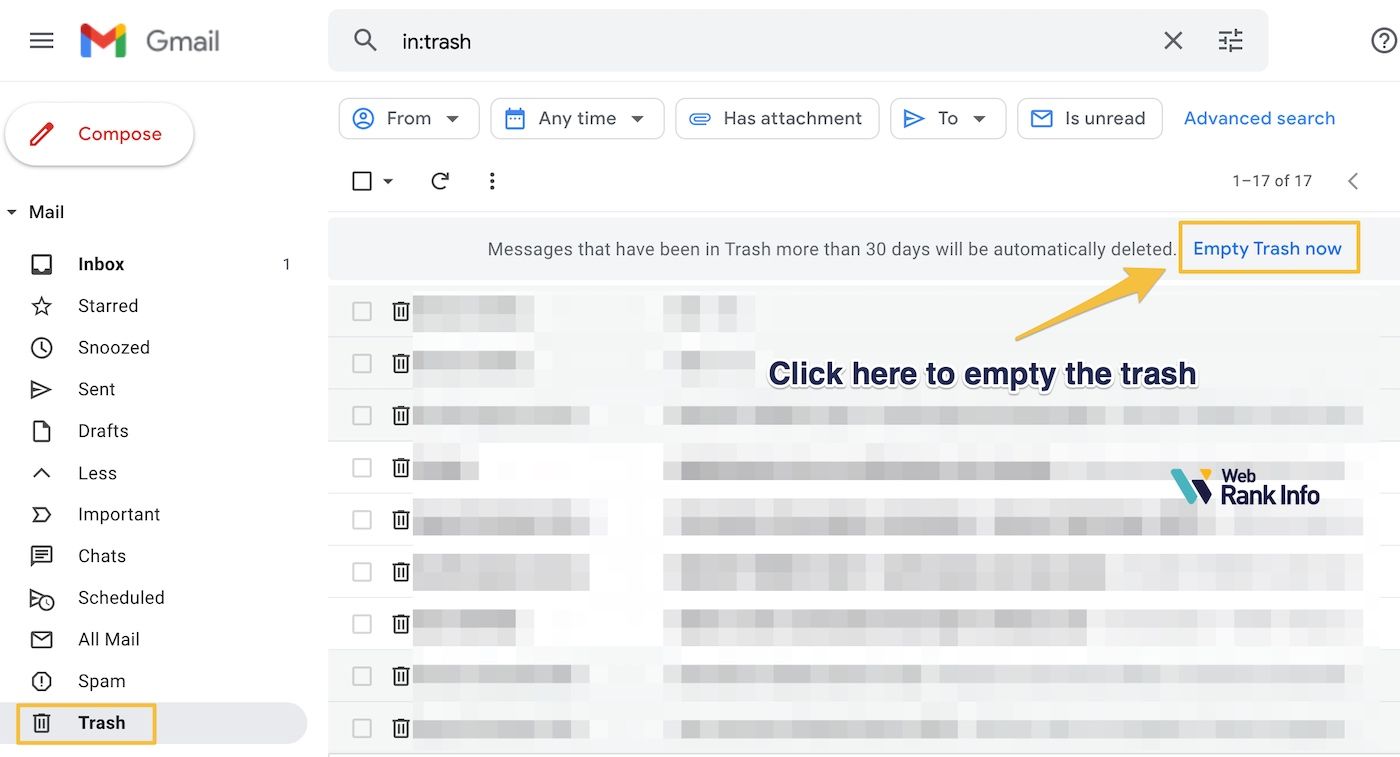Open the From filter dropdown
This screenshot has width=1400, height=757.
coord(409,118)
